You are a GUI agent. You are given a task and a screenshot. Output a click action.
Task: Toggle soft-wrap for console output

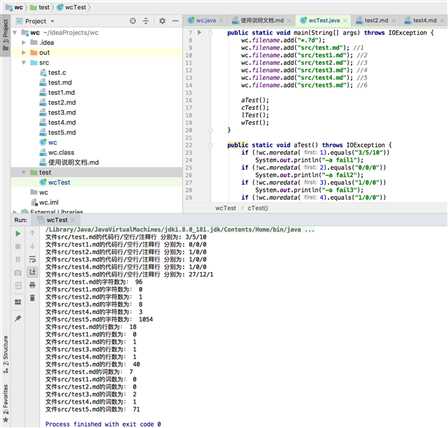coord(32,259)
